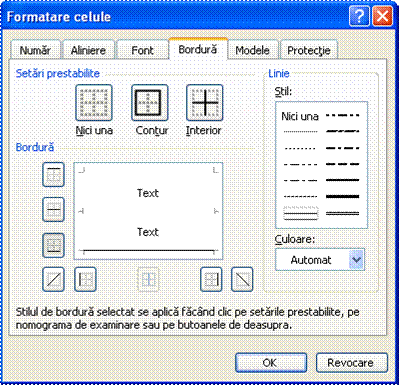
Task: Choose the double line style
Action: pyautogui.click(x=342, y=213)
